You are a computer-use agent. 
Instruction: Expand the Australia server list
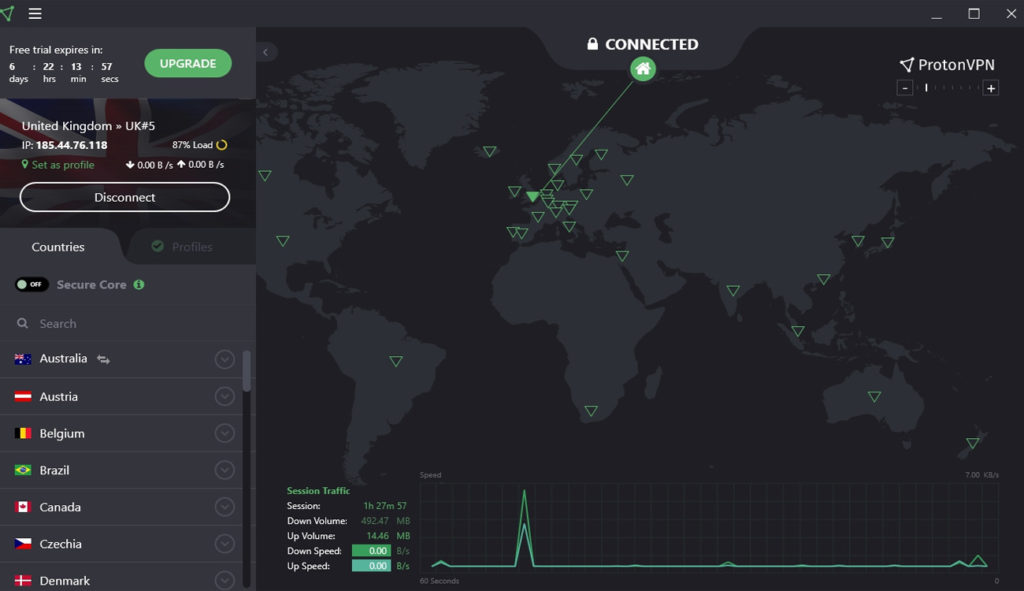pyautogui.click(x=224, y=359)
